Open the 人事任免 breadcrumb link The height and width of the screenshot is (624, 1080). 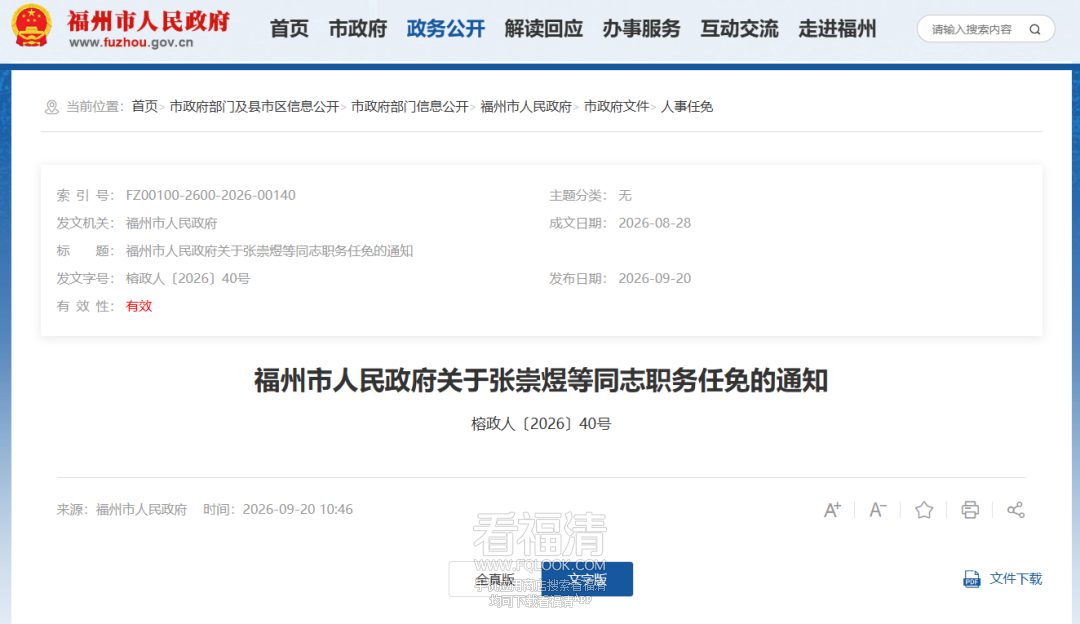pyautogui.click(x=687, y=107)
